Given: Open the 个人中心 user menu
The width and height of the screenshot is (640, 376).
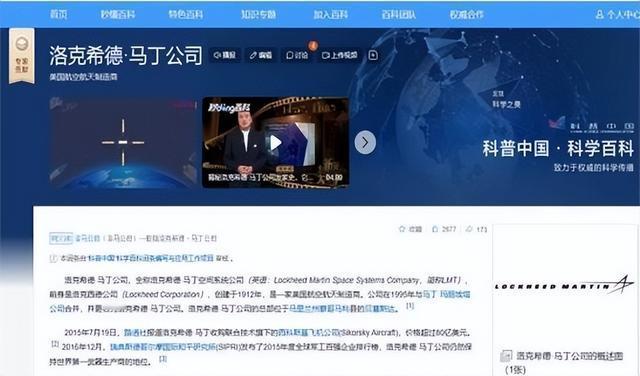Looking at the screenshot, I should pyautogui.click(x=617, y=15).
